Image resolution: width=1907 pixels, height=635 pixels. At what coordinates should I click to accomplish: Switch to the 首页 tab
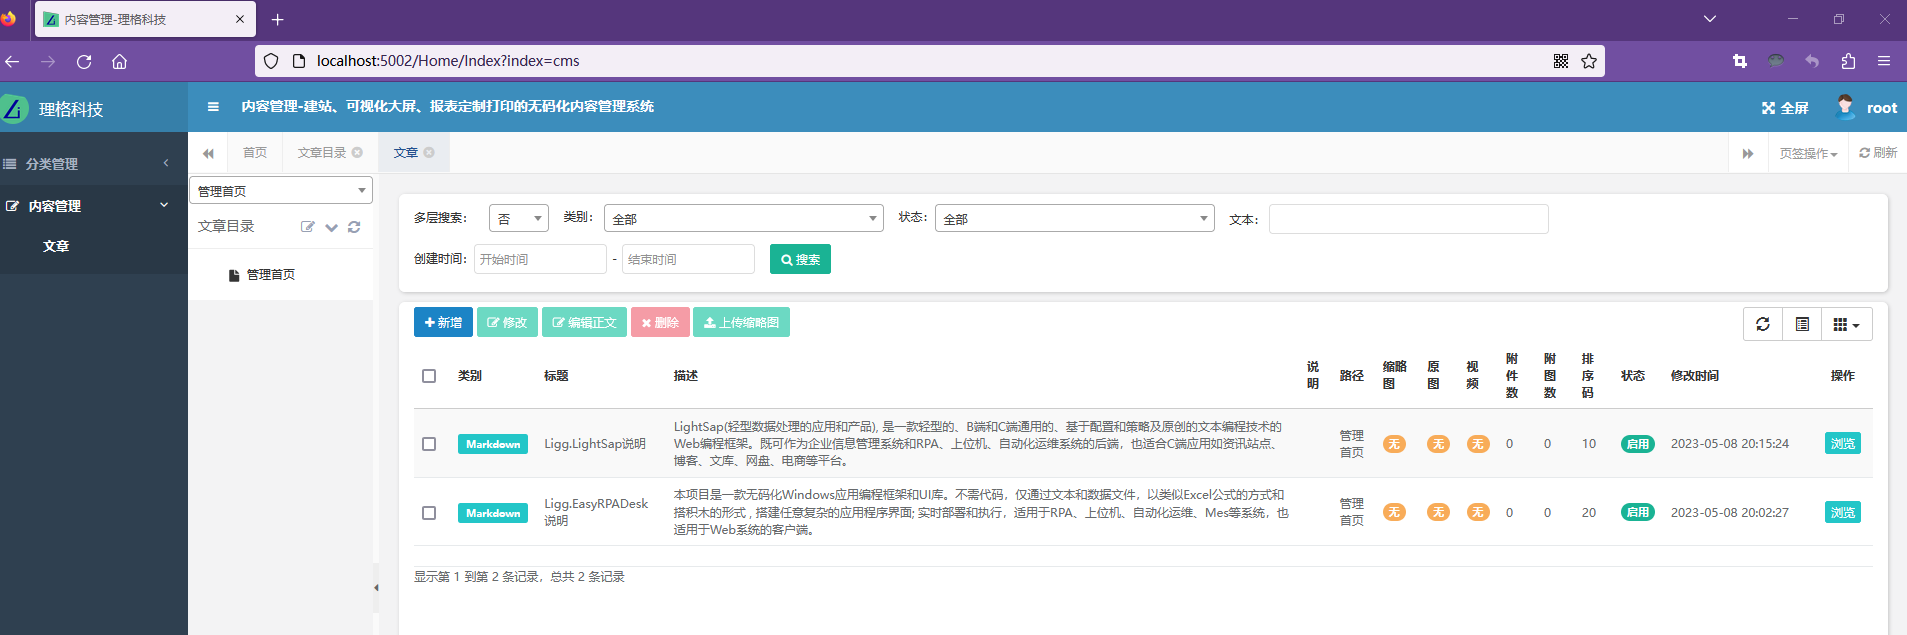pyautogui.click(x=255, y=153)
